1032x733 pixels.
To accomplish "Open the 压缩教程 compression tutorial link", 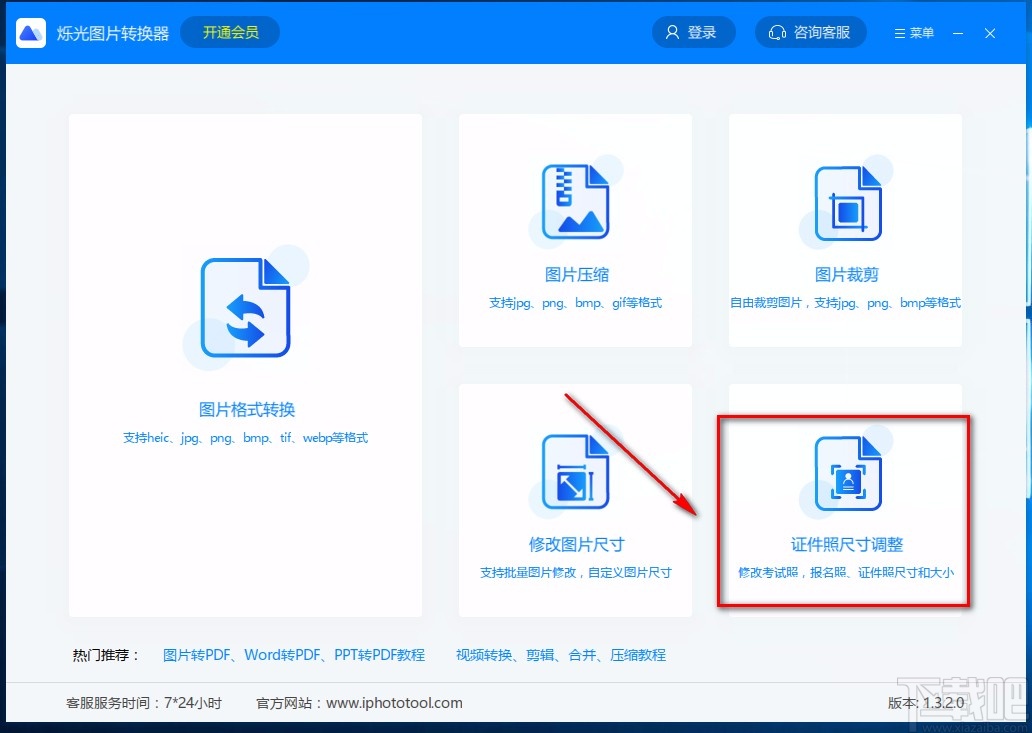I will point(637,655).
